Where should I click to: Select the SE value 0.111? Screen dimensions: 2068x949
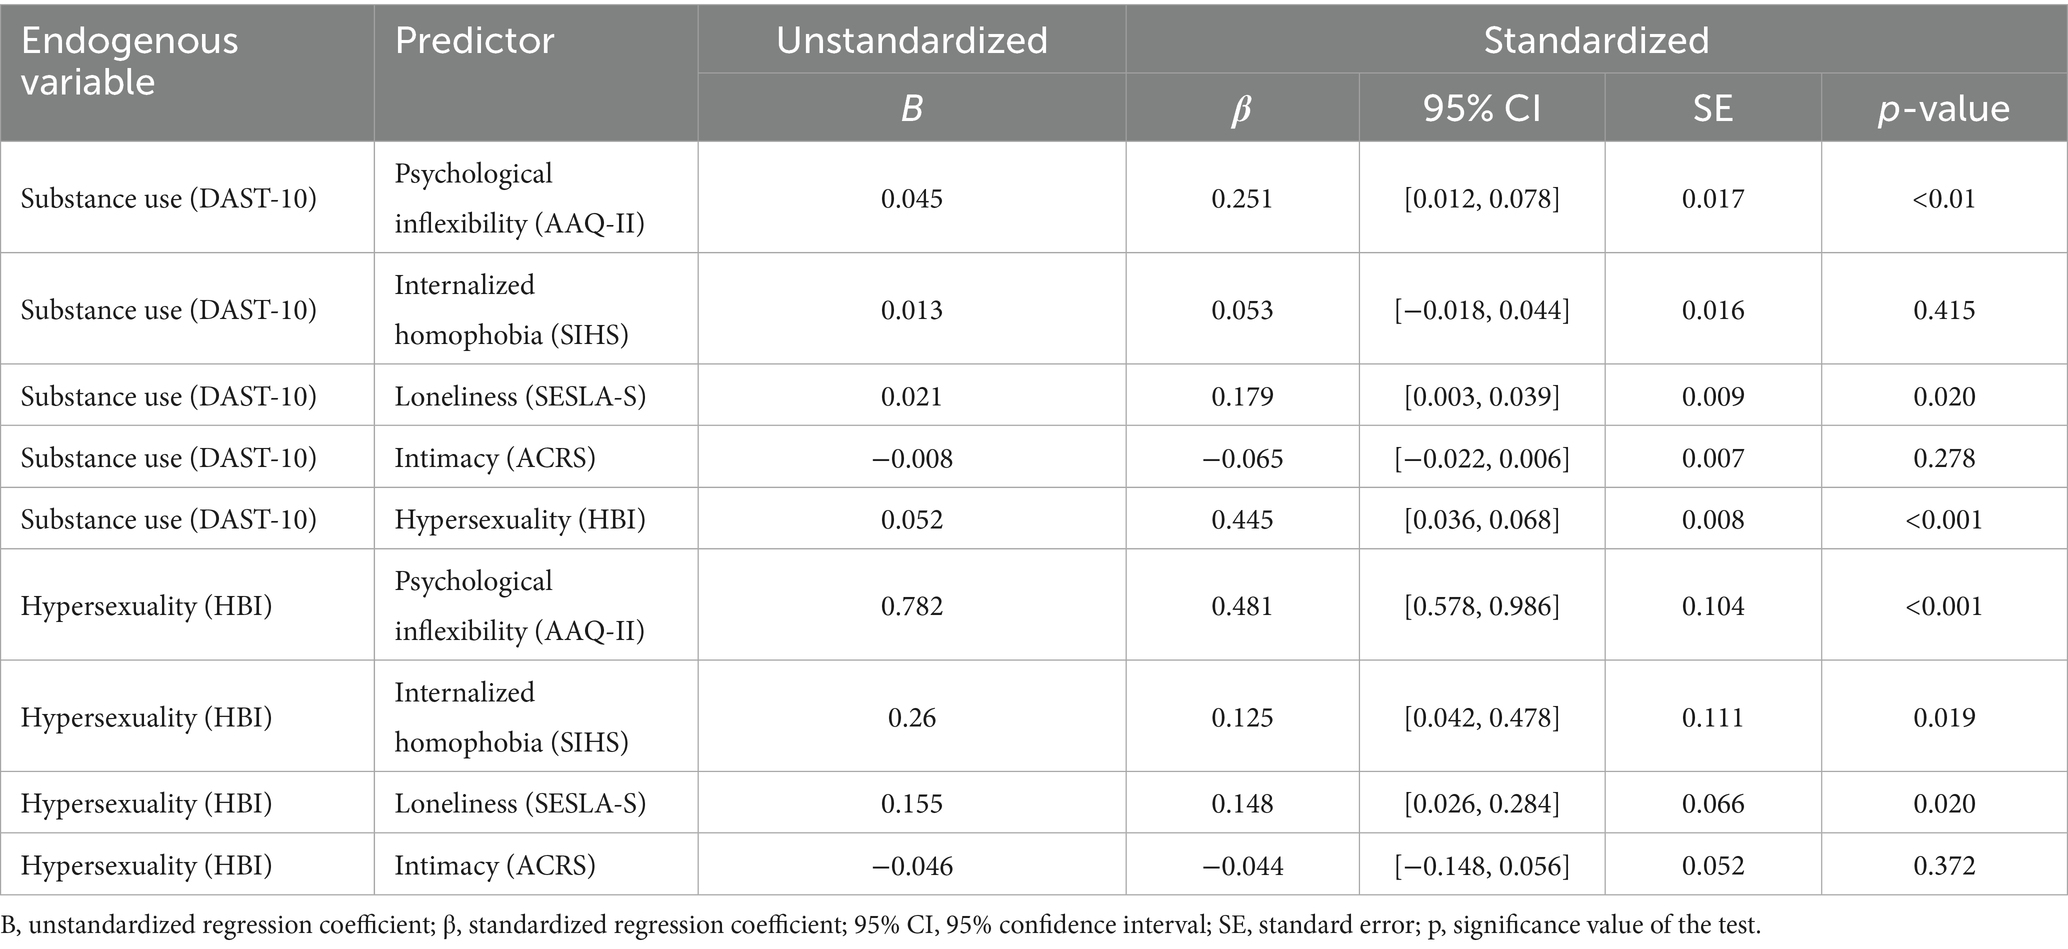[x=1712, y=717]
